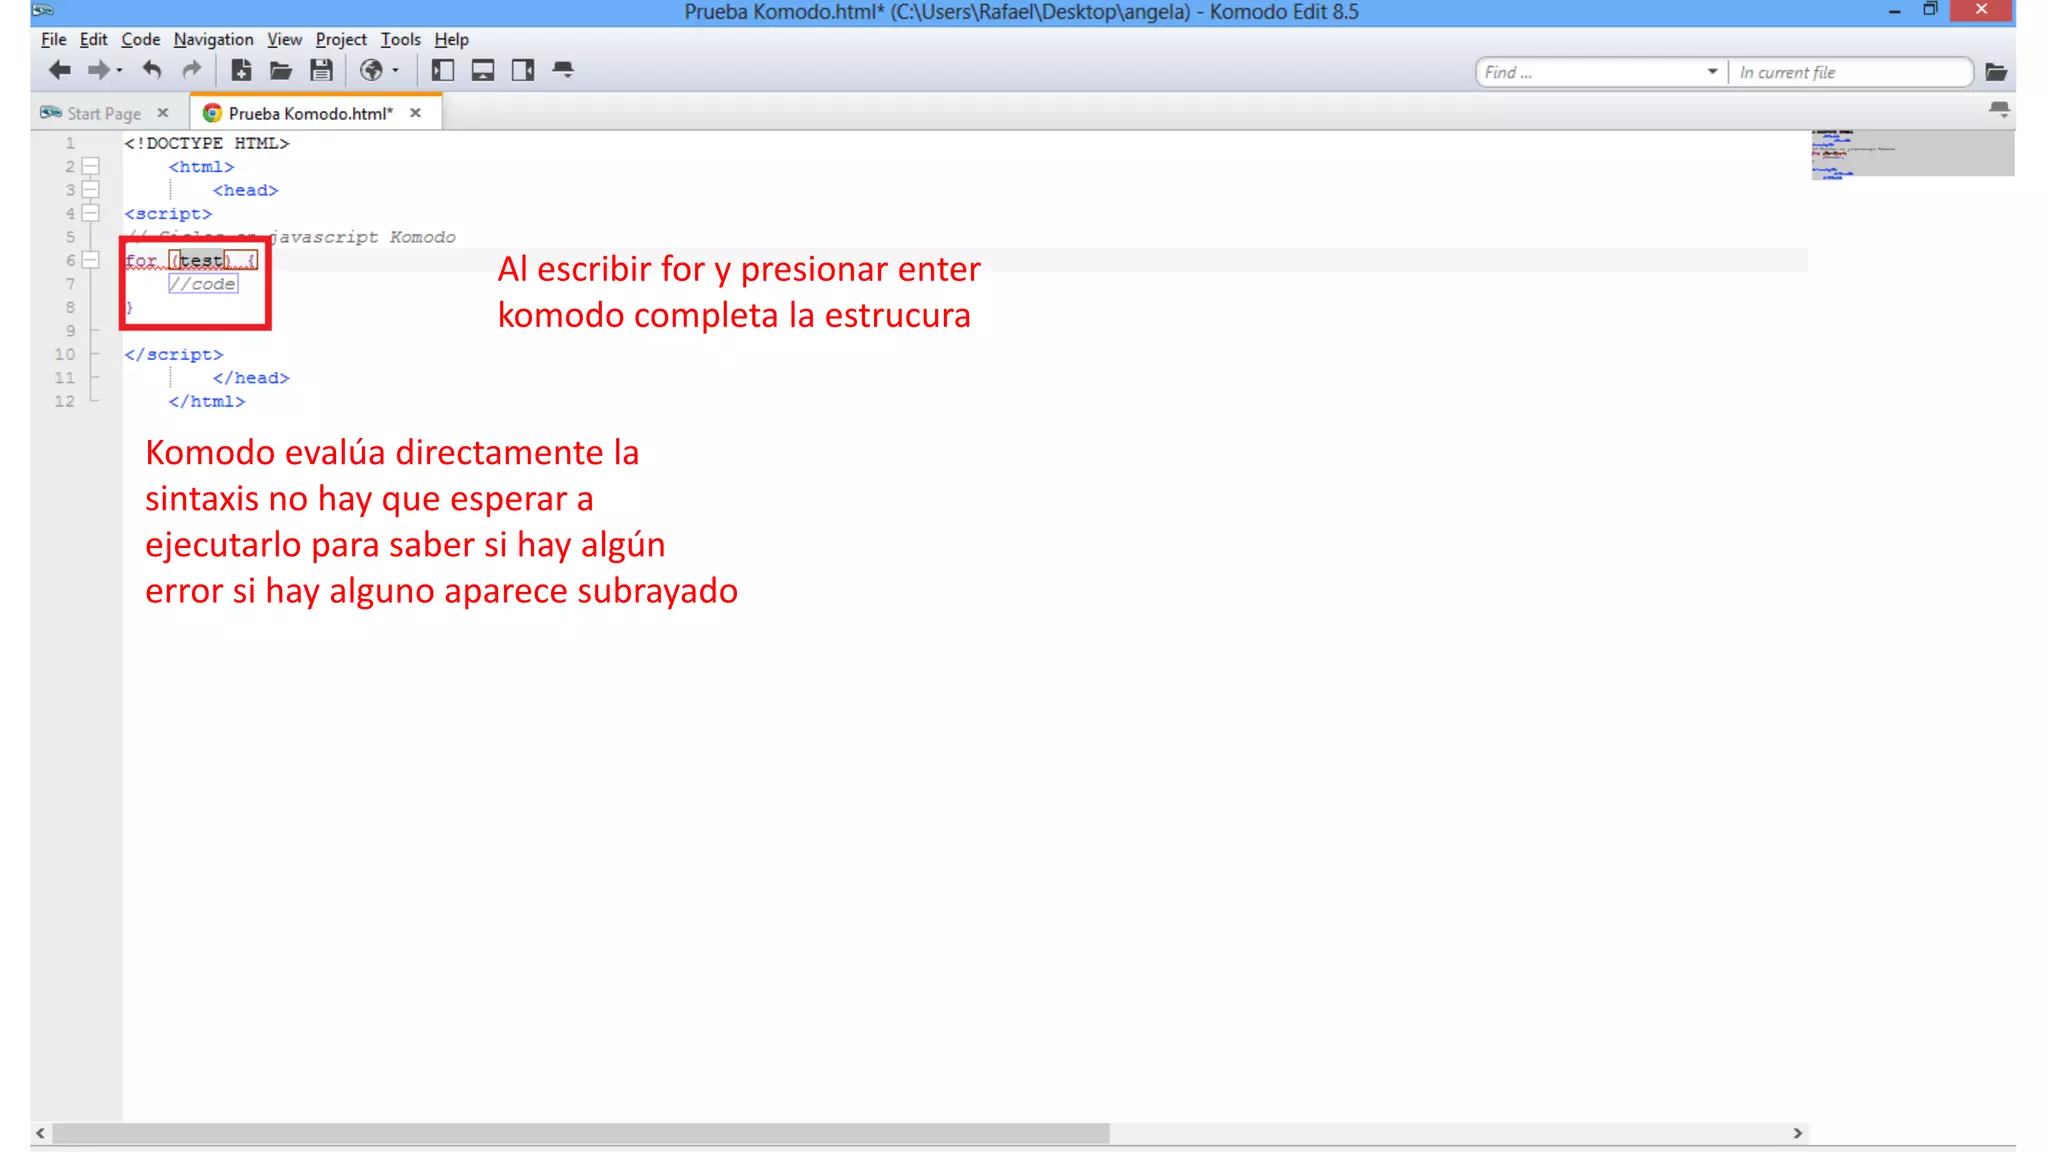Open the Navigation menu
Screen dimensions: 2048x1152
click(x=213, y=39)
